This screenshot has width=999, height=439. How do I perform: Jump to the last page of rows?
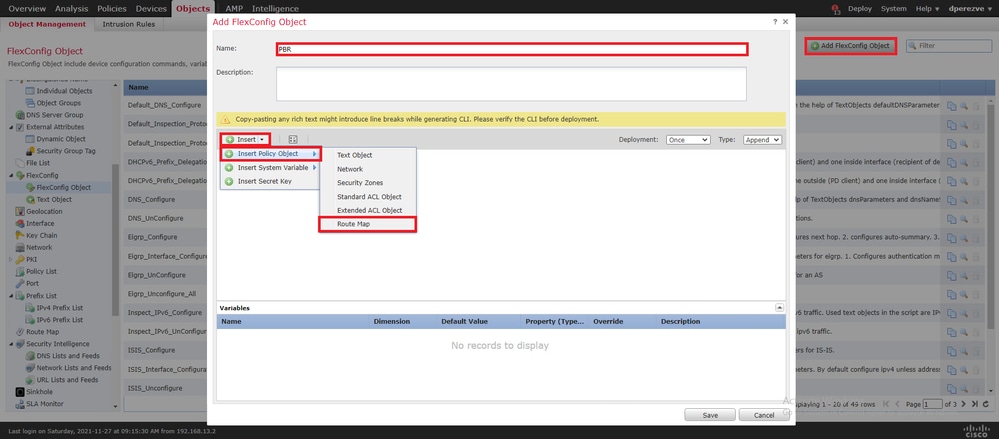point(974,404)
